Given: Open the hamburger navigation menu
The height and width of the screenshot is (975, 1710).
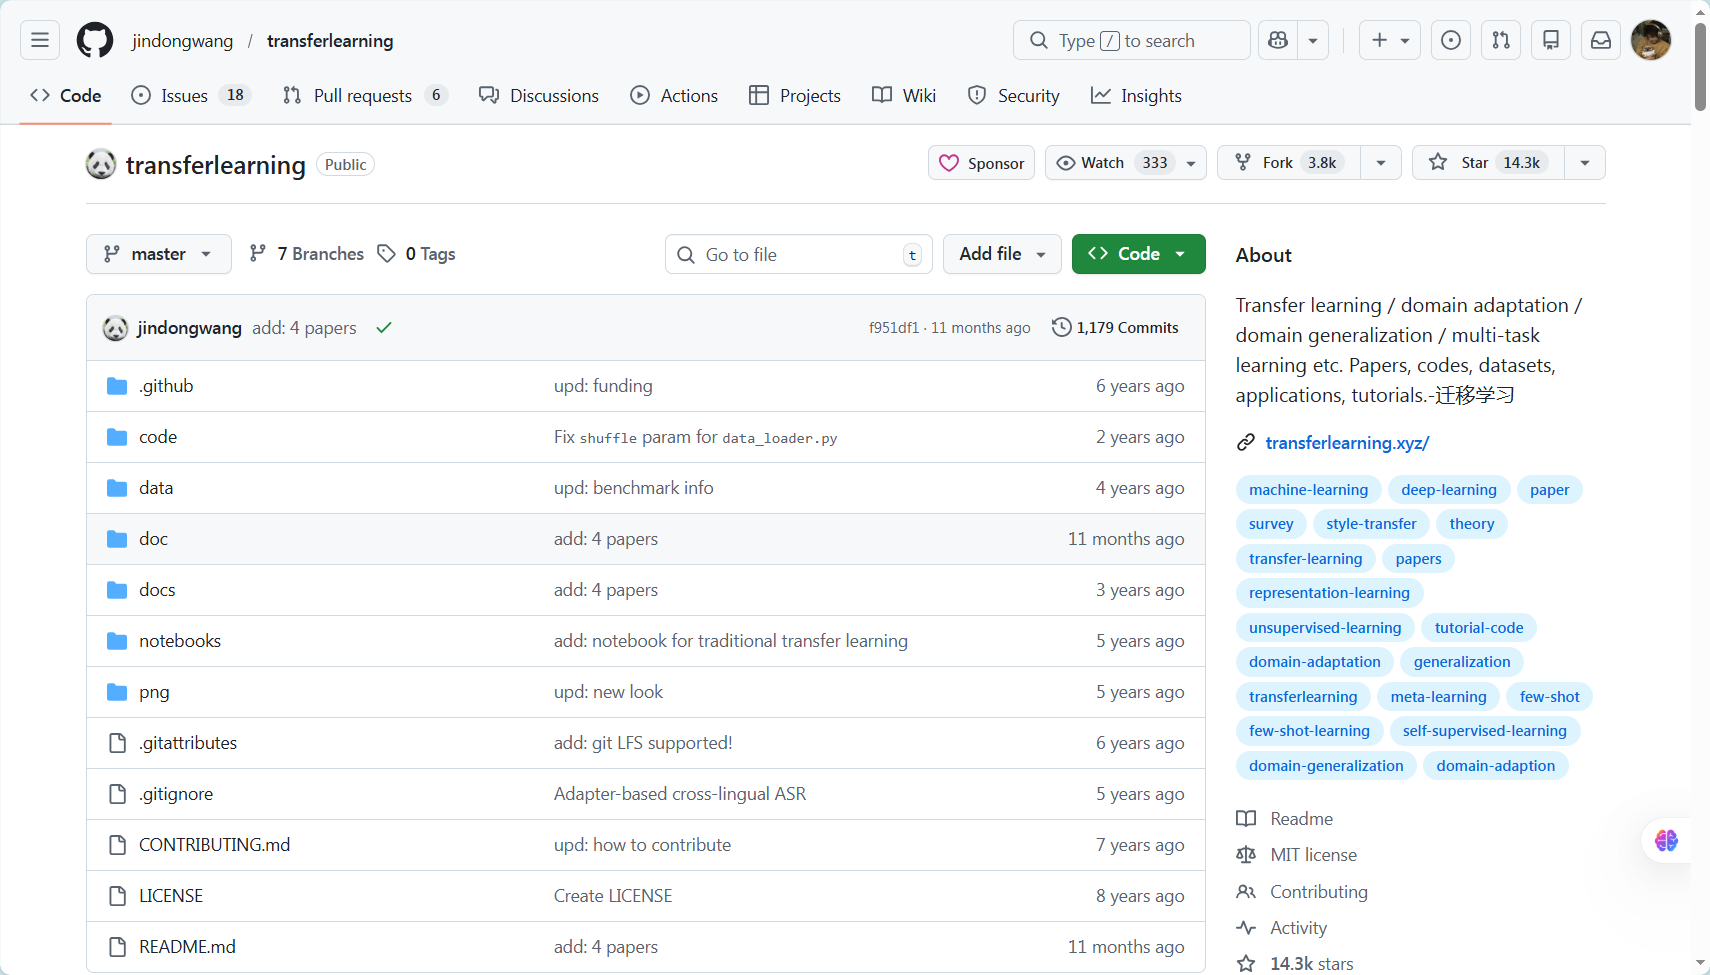Looking at the screenshot, I should pos(40,40).
